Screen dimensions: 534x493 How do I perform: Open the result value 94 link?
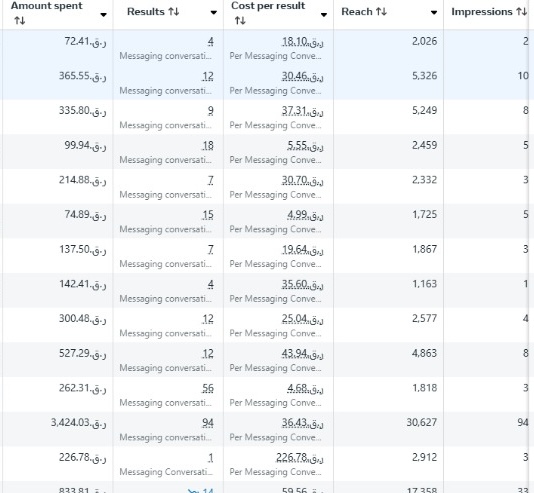(208, 423)
